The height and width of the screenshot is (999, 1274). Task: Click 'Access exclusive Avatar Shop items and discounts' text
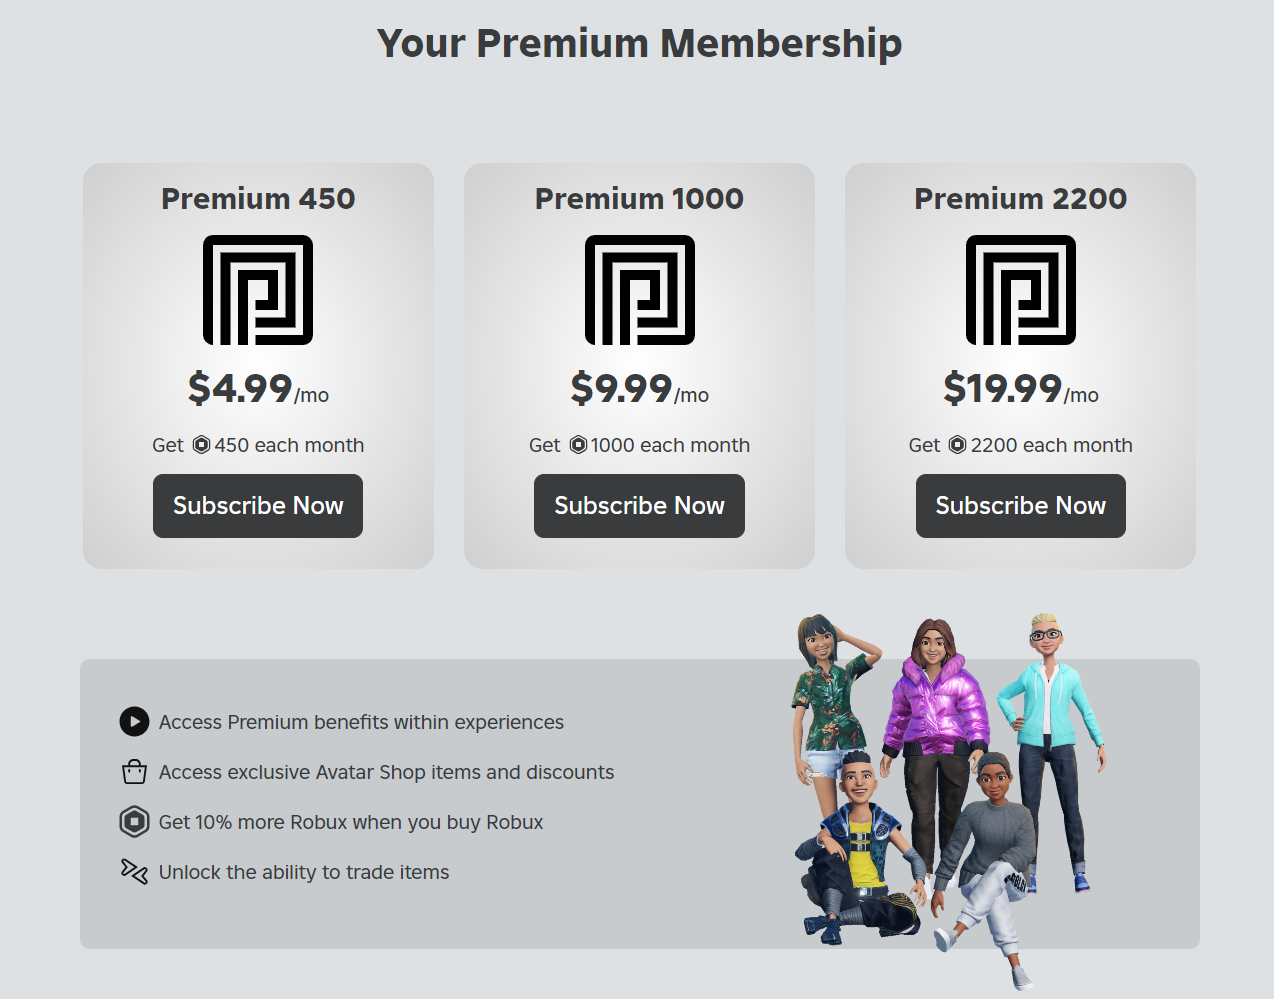coord(386,772)
